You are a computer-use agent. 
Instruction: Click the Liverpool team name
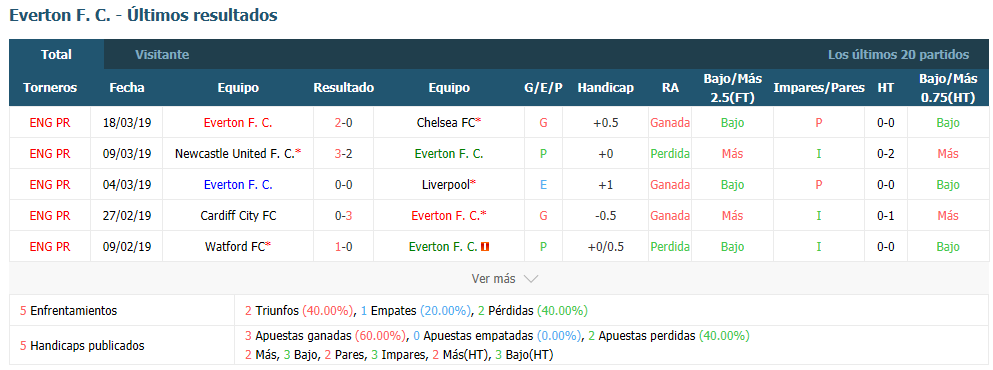(448, 184)
